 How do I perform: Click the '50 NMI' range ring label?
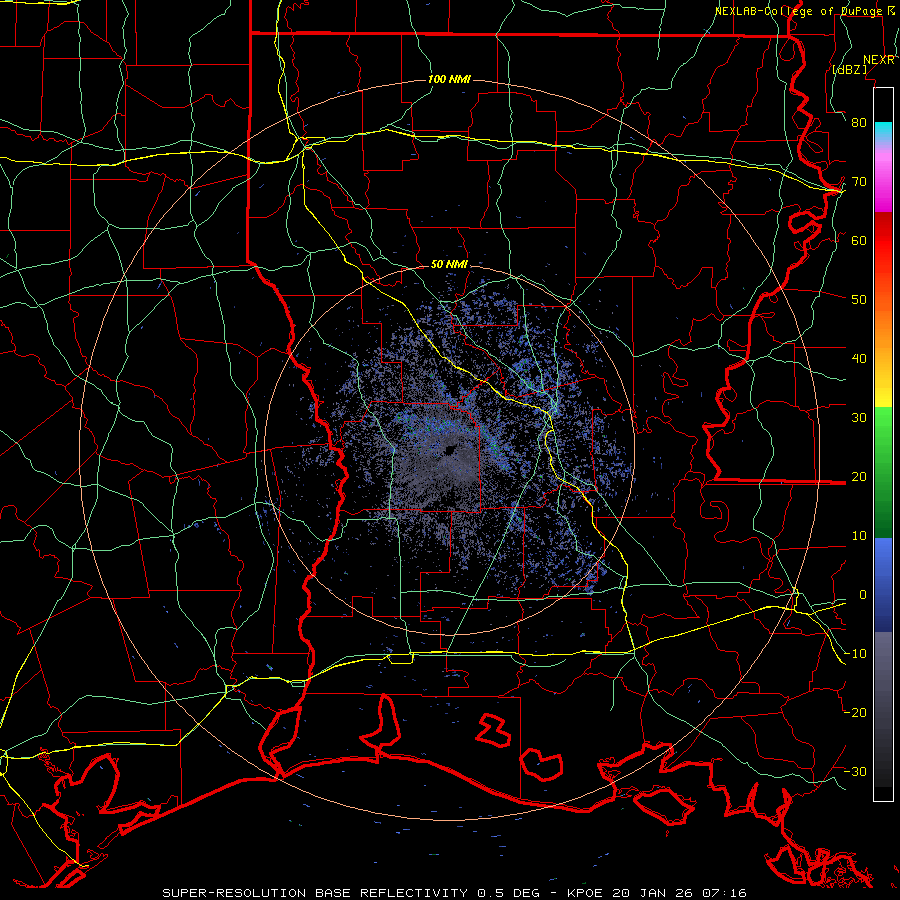click(449, 264)
